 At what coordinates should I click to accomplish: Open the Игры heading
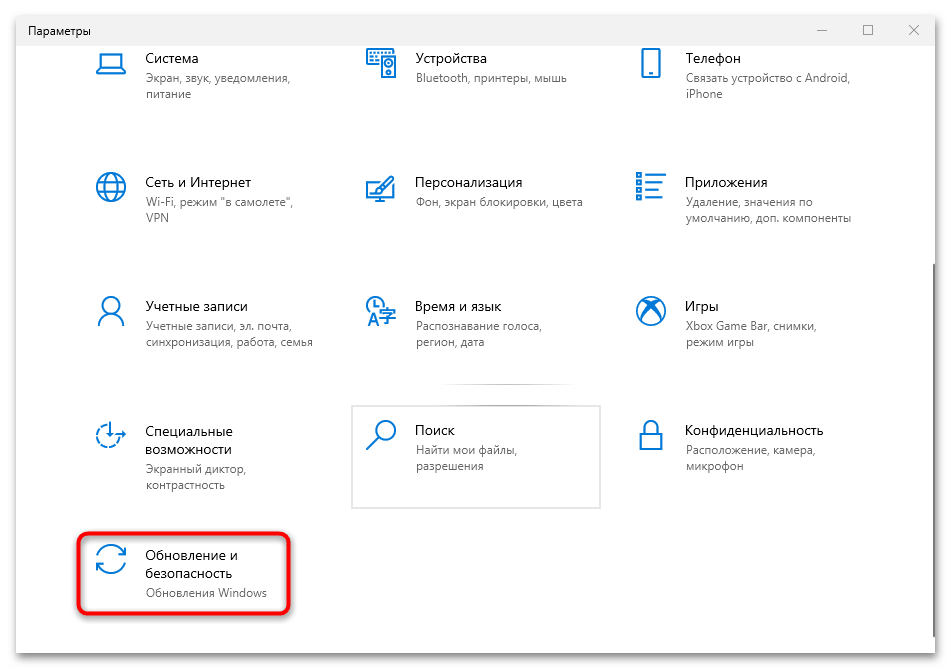click(702, 307)
